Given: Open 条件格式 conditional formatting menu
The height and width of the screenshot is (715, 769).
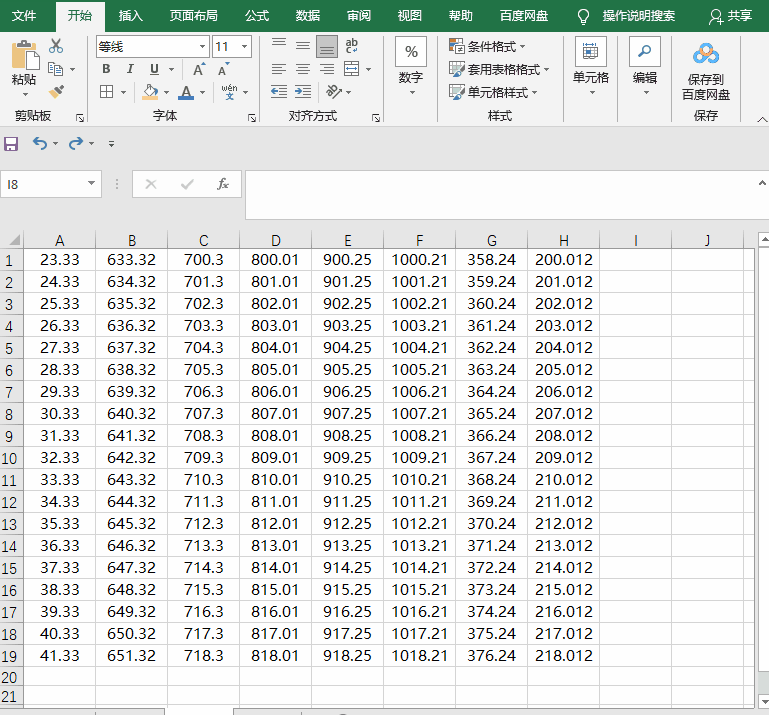Looking at the screenshot, I should coord(487,47).
